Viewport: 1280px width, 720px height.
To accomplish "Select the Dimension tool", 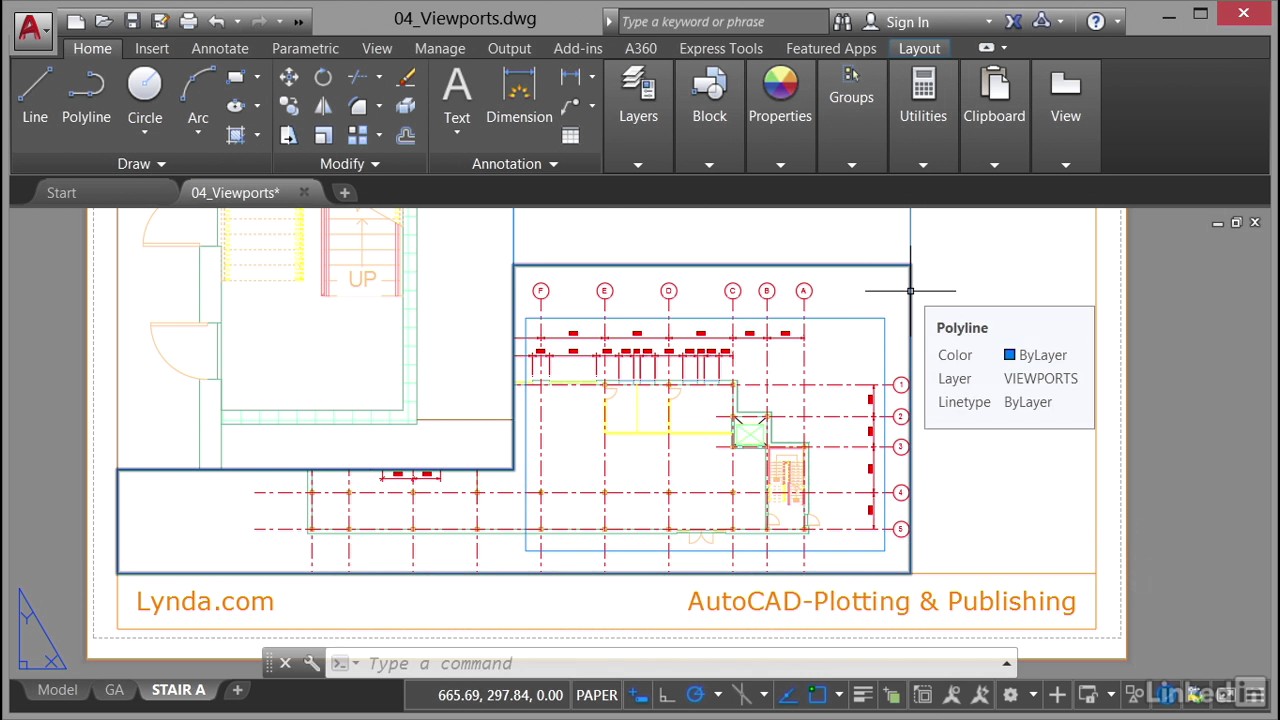I will [519, 96].
